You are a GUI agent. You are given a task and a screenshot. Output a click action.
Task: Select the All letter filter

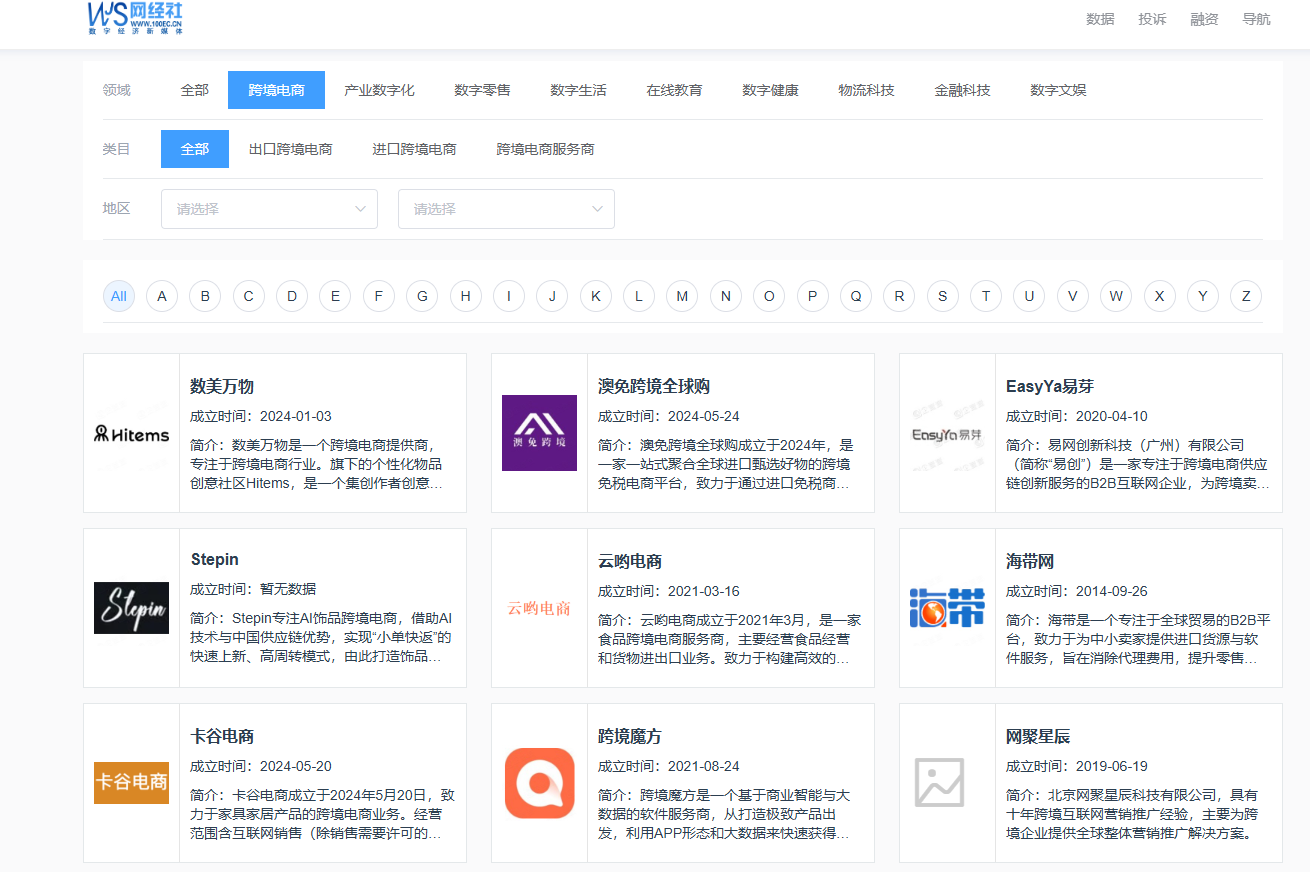coord(119,296)
